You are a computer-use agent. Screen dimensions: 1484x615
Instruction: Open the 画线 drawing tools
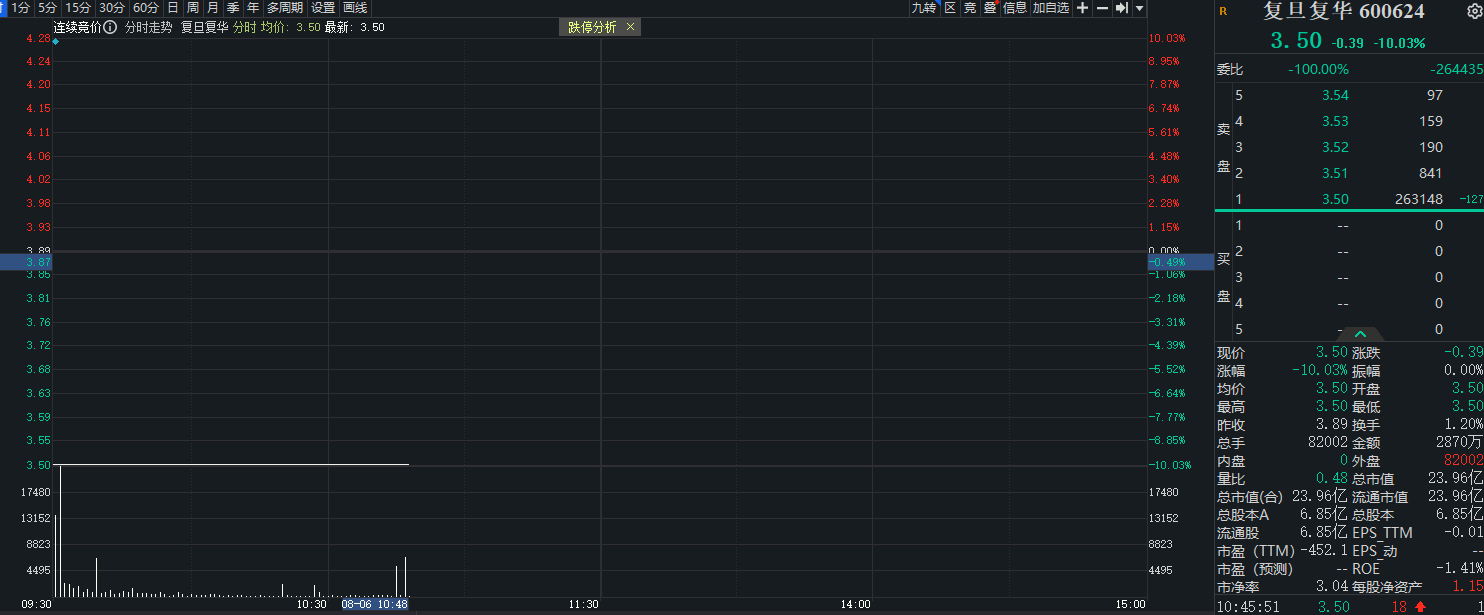355,7
